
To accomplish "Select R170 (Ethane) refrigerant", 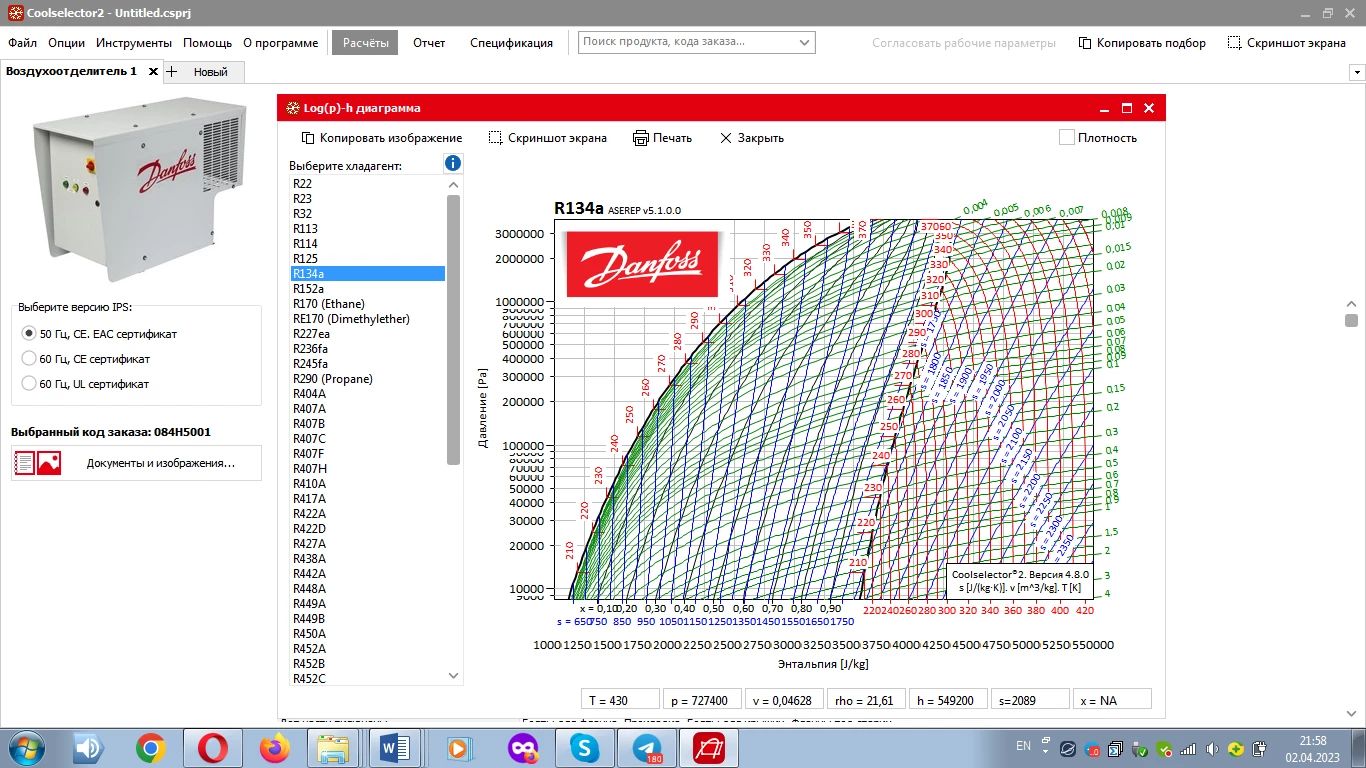I will (x=368, y=304).
